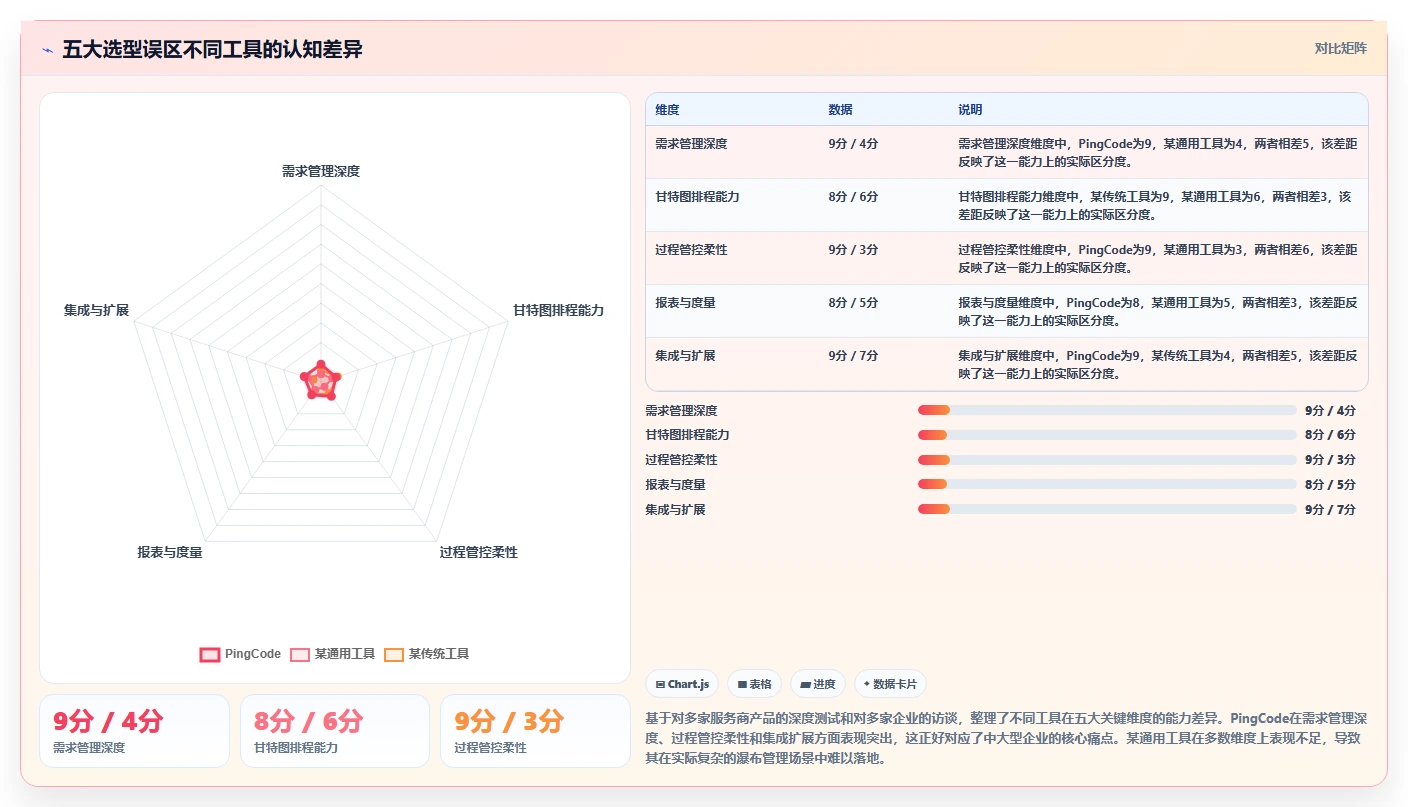The height and width of the screenshot is (807, 1408).
Task: Click the 甘特图排程能力 progress bar
Action: (x=1107, y=435)
